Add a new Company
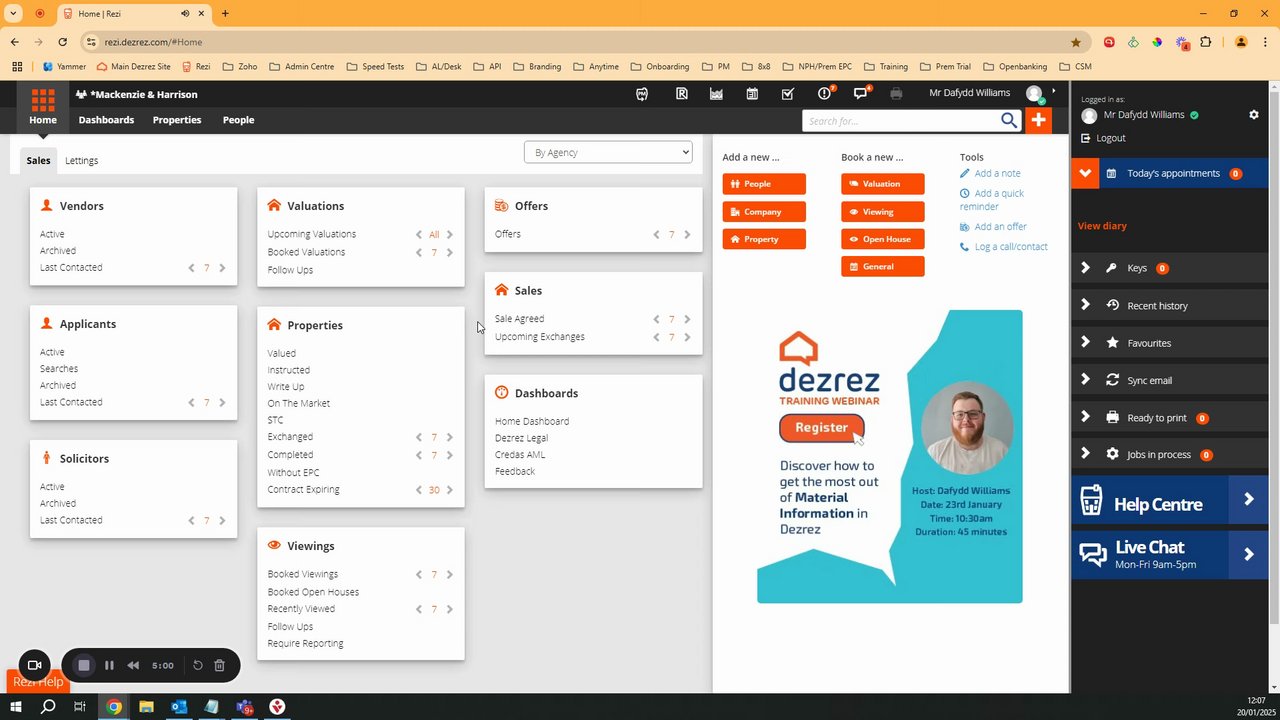Image resolution: width=1280 pixels, height=720 pixels. pyautogui.click(x=764, y=212)
